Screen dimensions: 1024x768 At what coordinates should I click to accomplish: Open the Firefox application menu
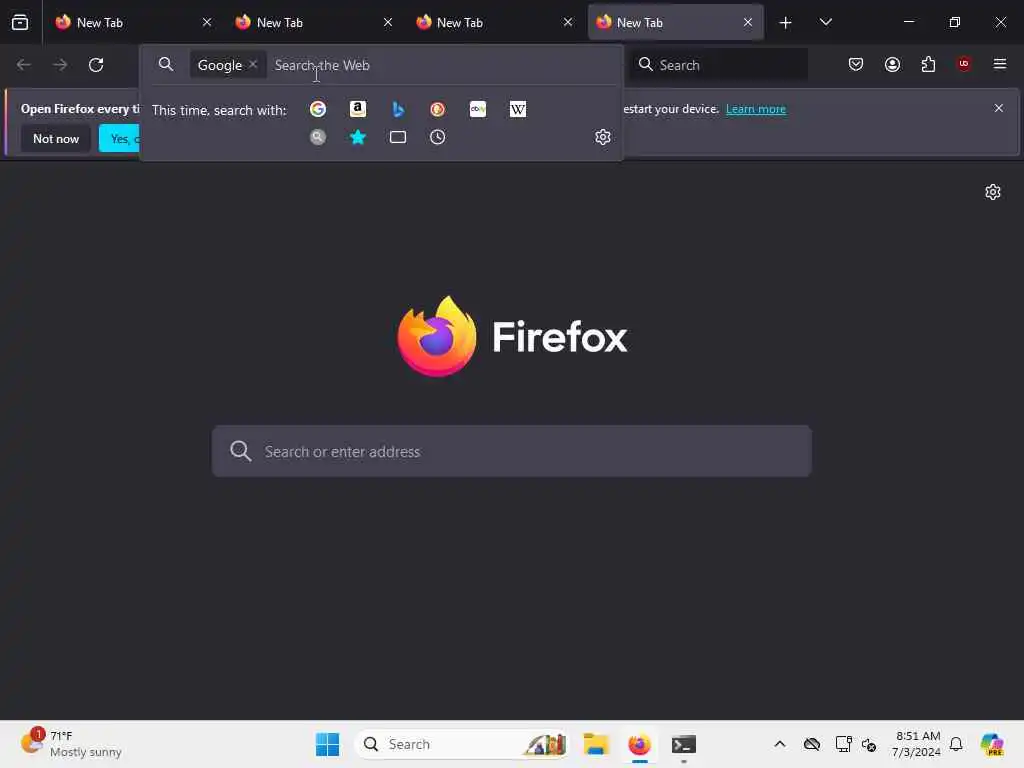pos(1000,64)
